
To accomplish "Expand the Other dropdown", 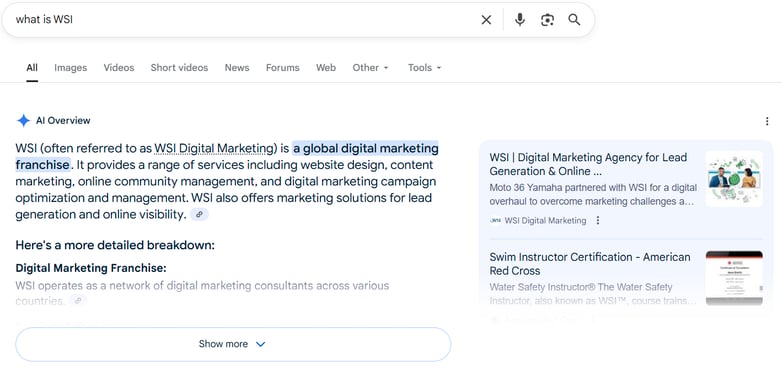I will 371,67.
